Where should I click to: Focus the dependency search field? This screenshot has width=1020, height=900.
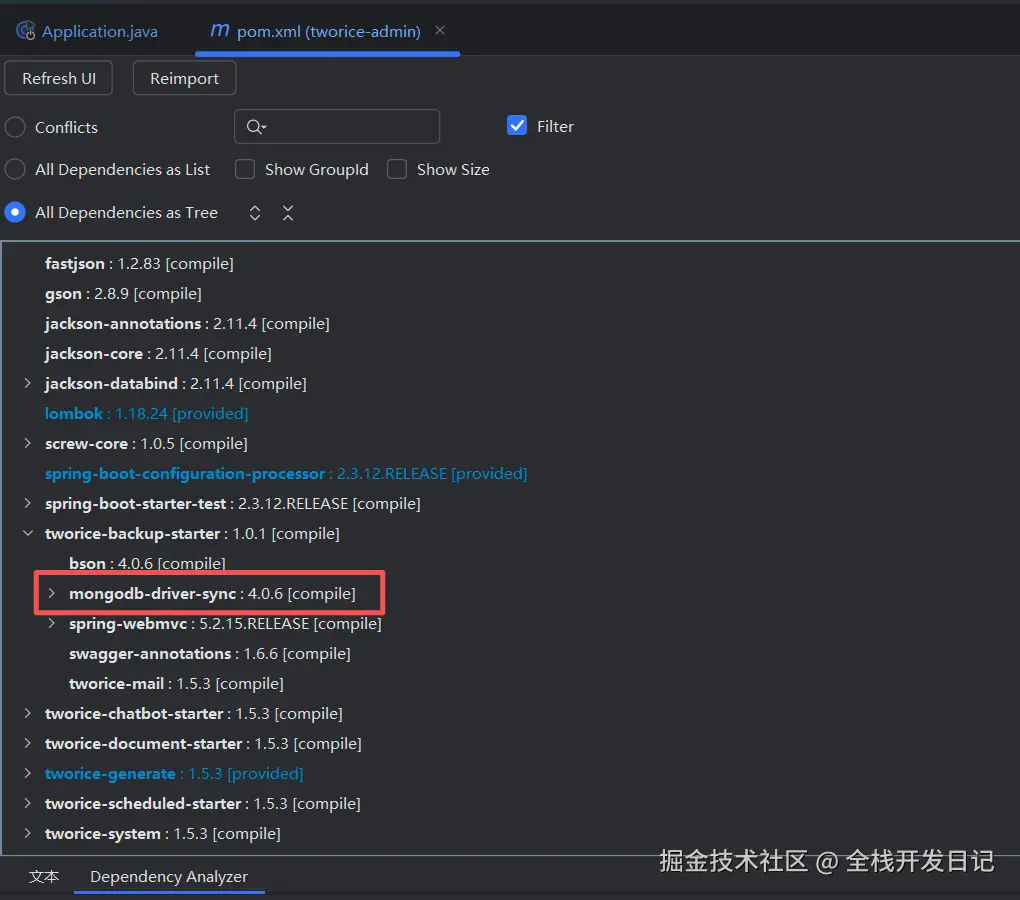pyautogui.click(x=337, y=126)
